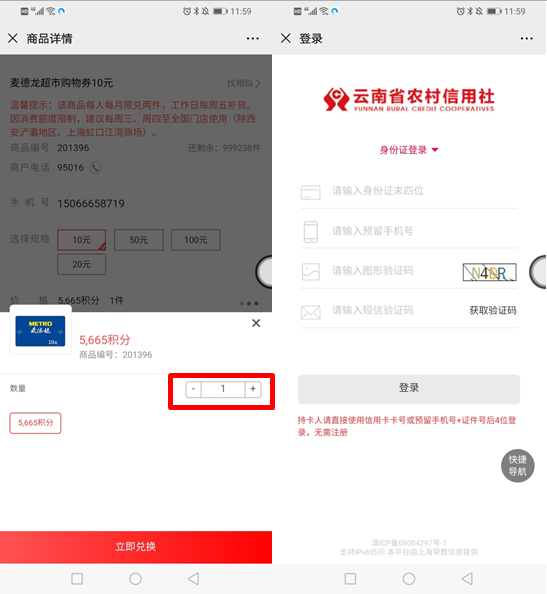Viewport: 547px width, 594px height.
Task: Focus the 请输入预留手机号 phone input field
Action: pyautogui.click(x=409, y=231)
